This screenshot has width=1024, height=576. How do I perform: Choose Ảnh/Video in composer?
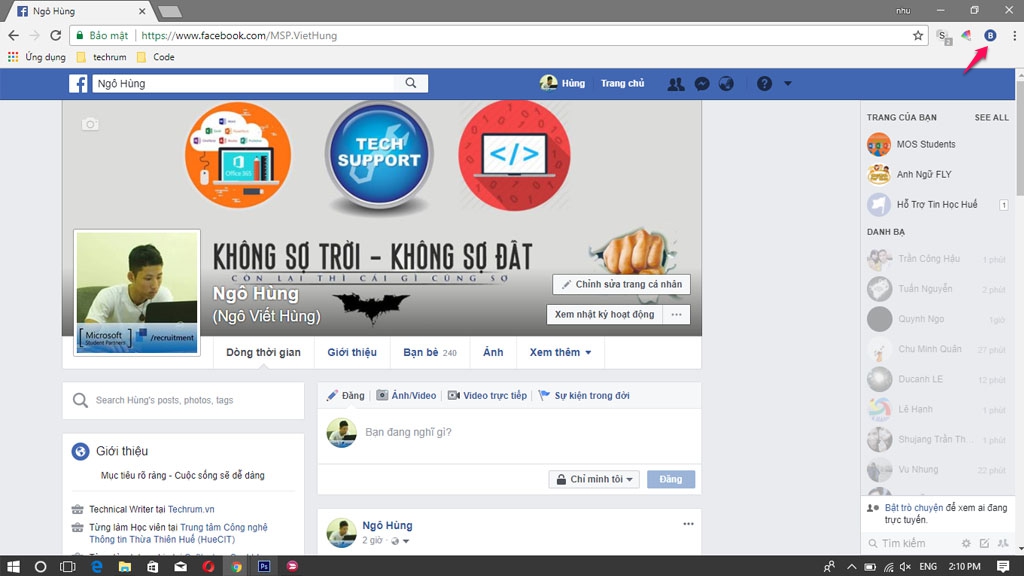click(406, 395)
